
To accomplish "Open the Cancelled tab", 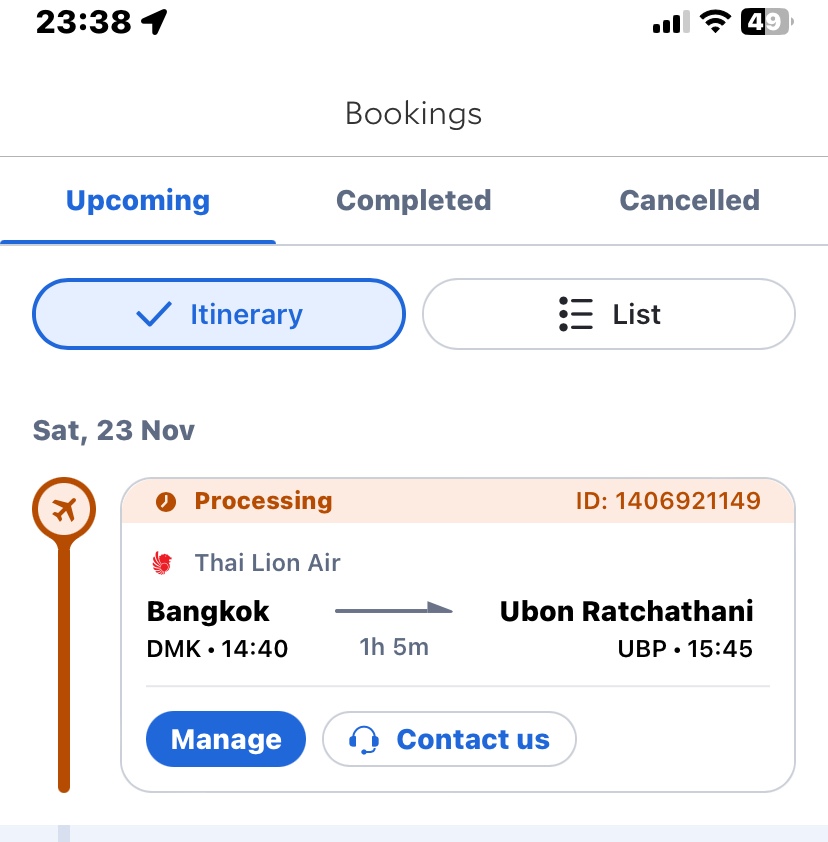I will (689, 201).
